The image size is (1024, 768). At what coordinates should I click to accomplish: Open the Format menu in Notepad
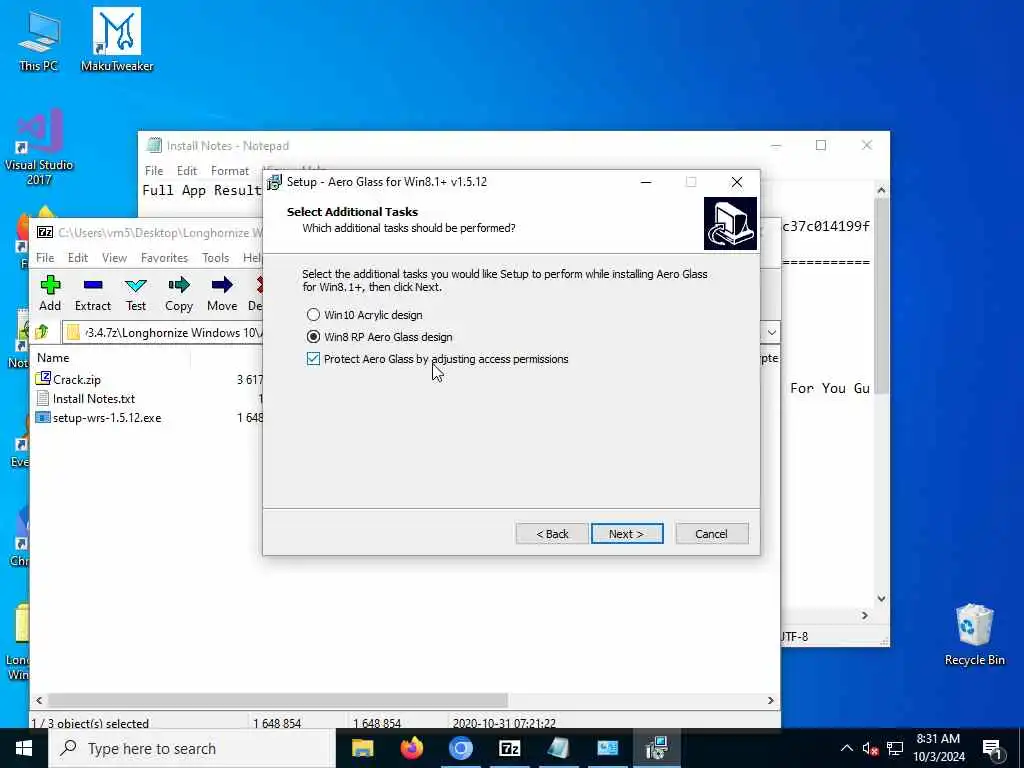pos(230,171)
